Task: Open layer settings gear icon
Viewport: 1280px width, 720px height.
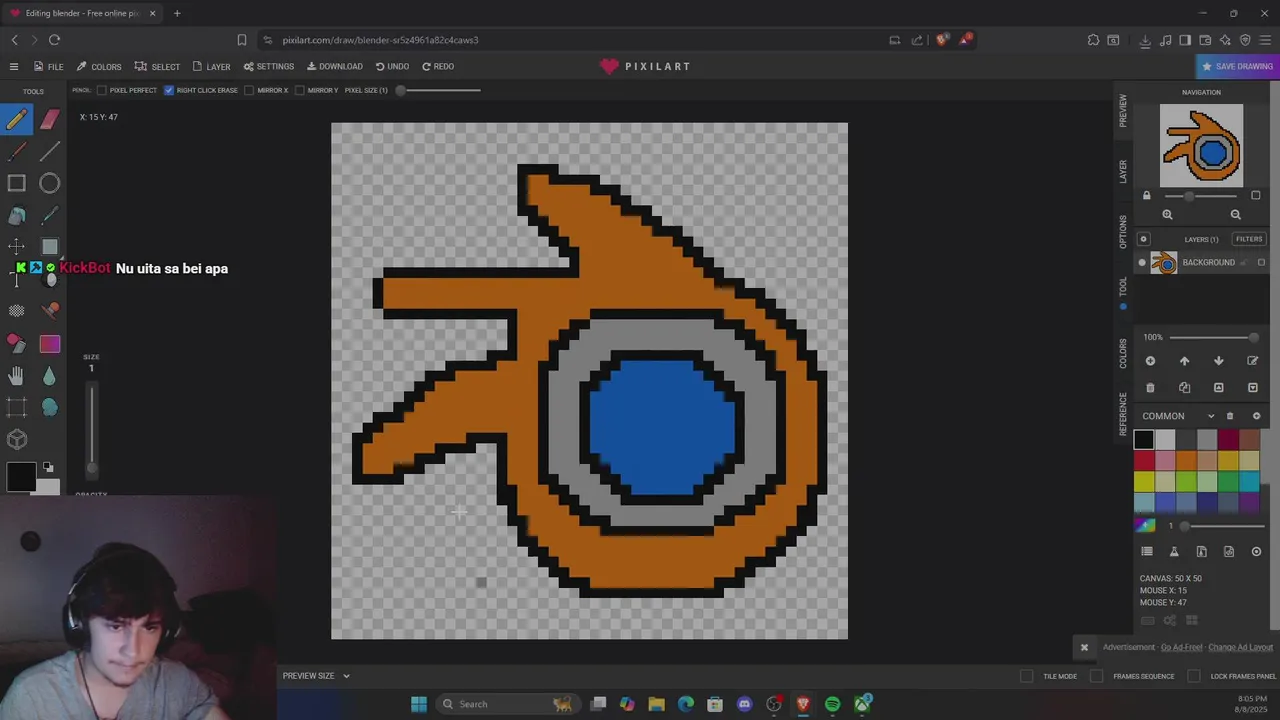Action: coord(1143,239)
